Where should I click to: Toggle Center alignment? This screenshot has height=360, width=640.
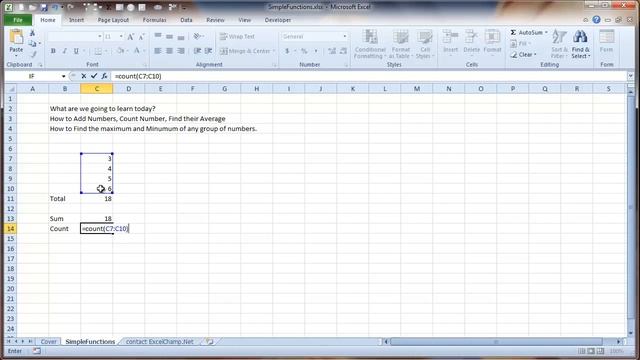[169, 51]
